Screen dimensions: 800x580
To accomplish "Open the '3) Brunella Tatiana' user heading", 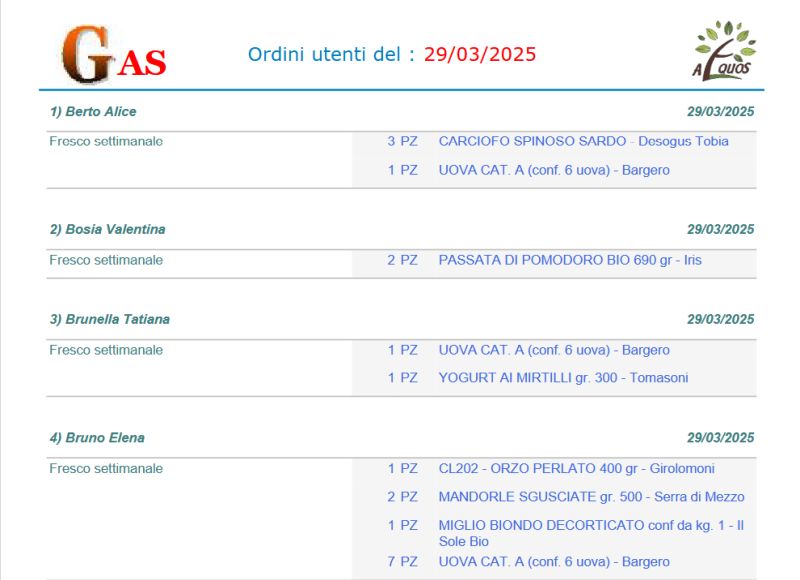I will 110,319.
